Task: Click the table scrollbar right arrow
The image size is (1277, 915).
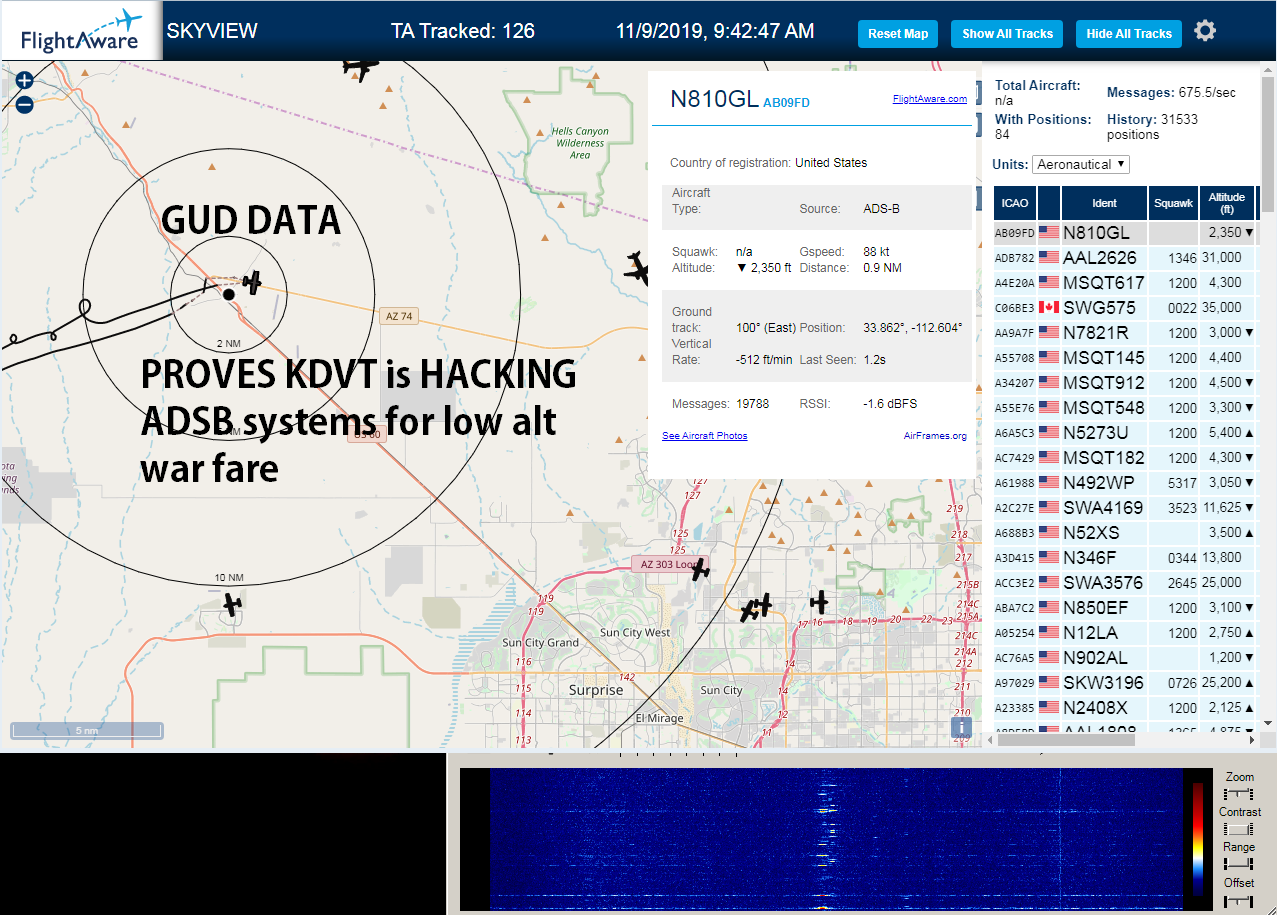Action: click(1252, 740)
